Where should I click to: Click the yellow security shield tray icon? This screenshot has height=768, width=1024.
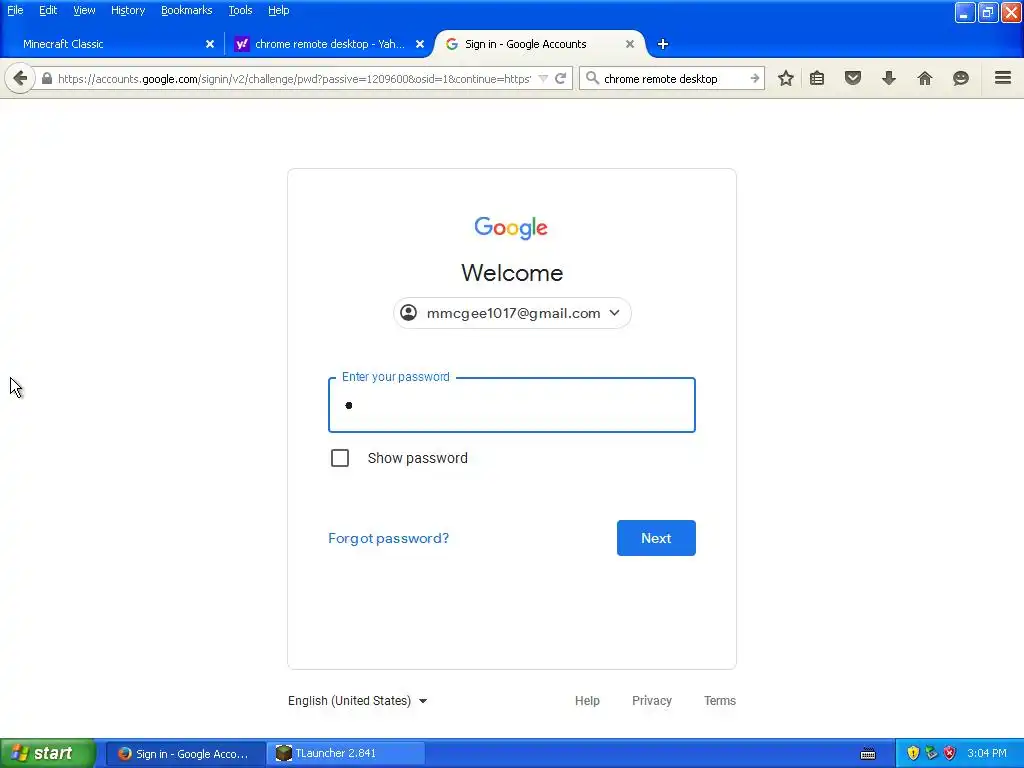914,754
